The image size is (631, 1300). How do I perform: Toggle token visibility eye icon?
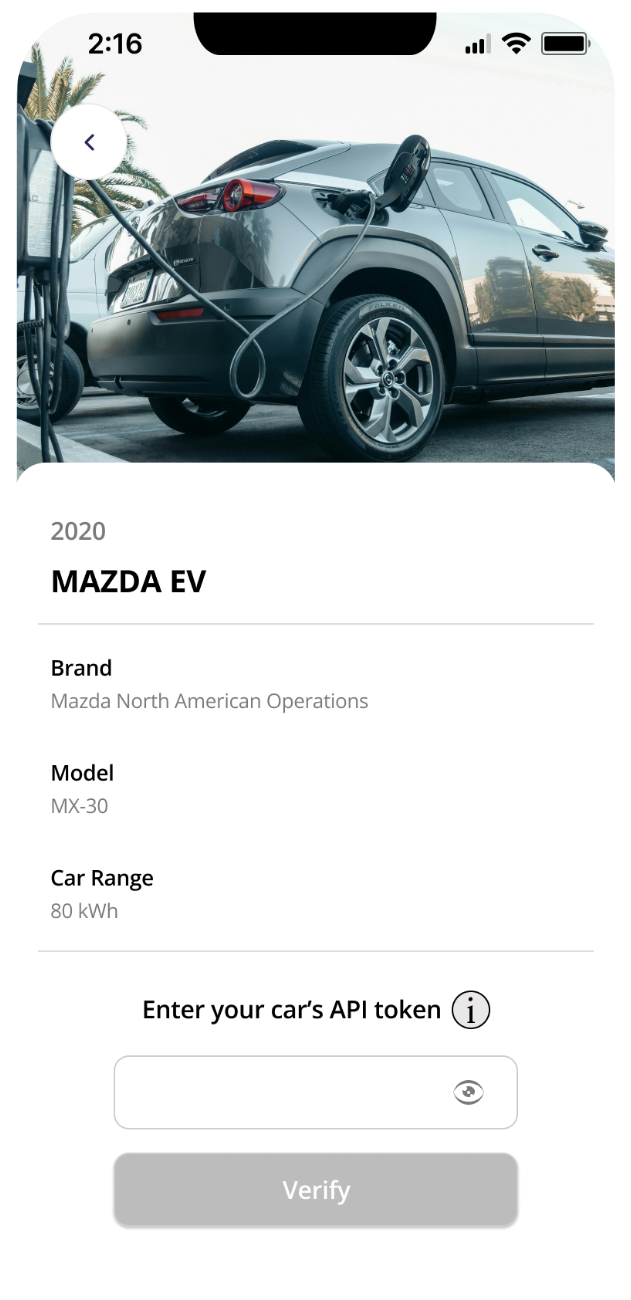pyautogui.click(x=468, y=1093)
